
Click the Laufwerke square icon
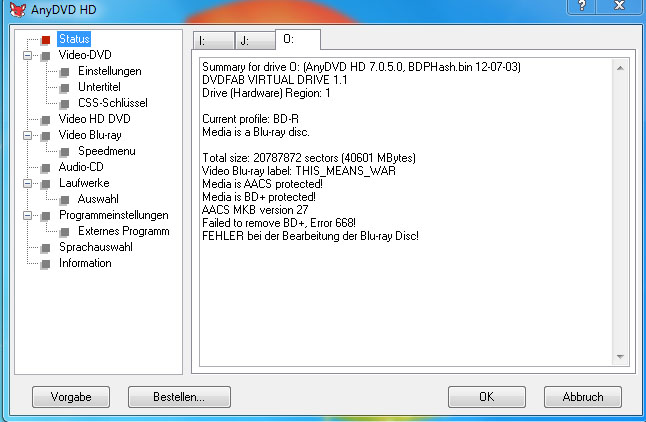tap(46, 184)
